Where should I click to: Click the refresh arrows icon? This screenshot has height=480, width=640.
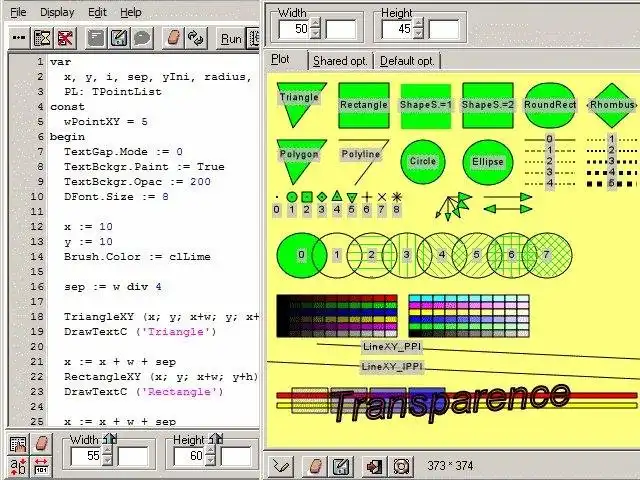pyautogui.click(x=196, y=38)
